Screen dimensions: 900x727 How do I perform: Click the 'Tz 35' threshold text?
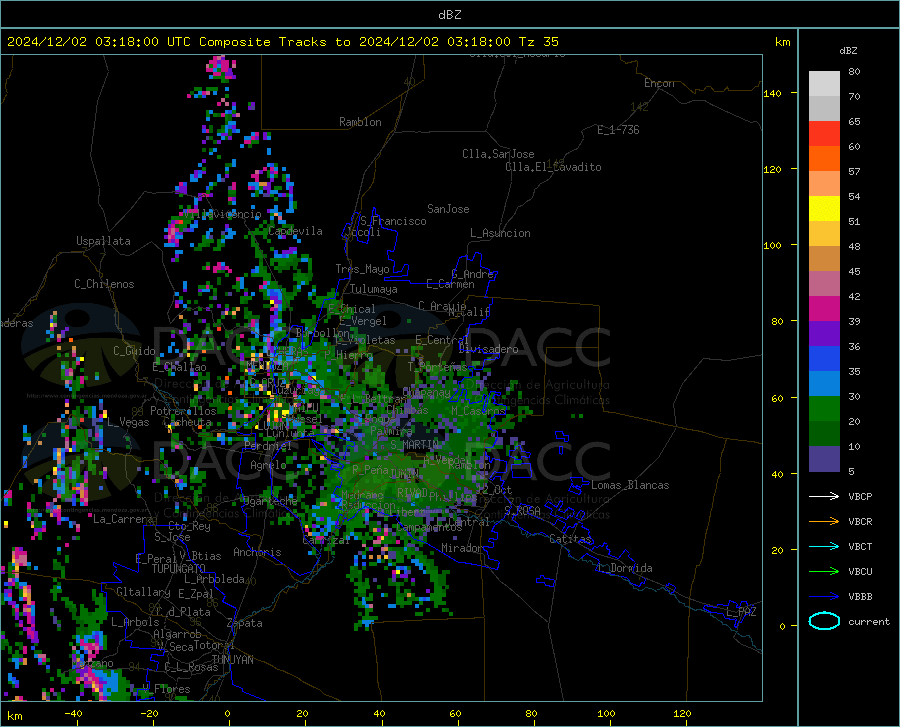pyautogui.click(x=539, y=42)
